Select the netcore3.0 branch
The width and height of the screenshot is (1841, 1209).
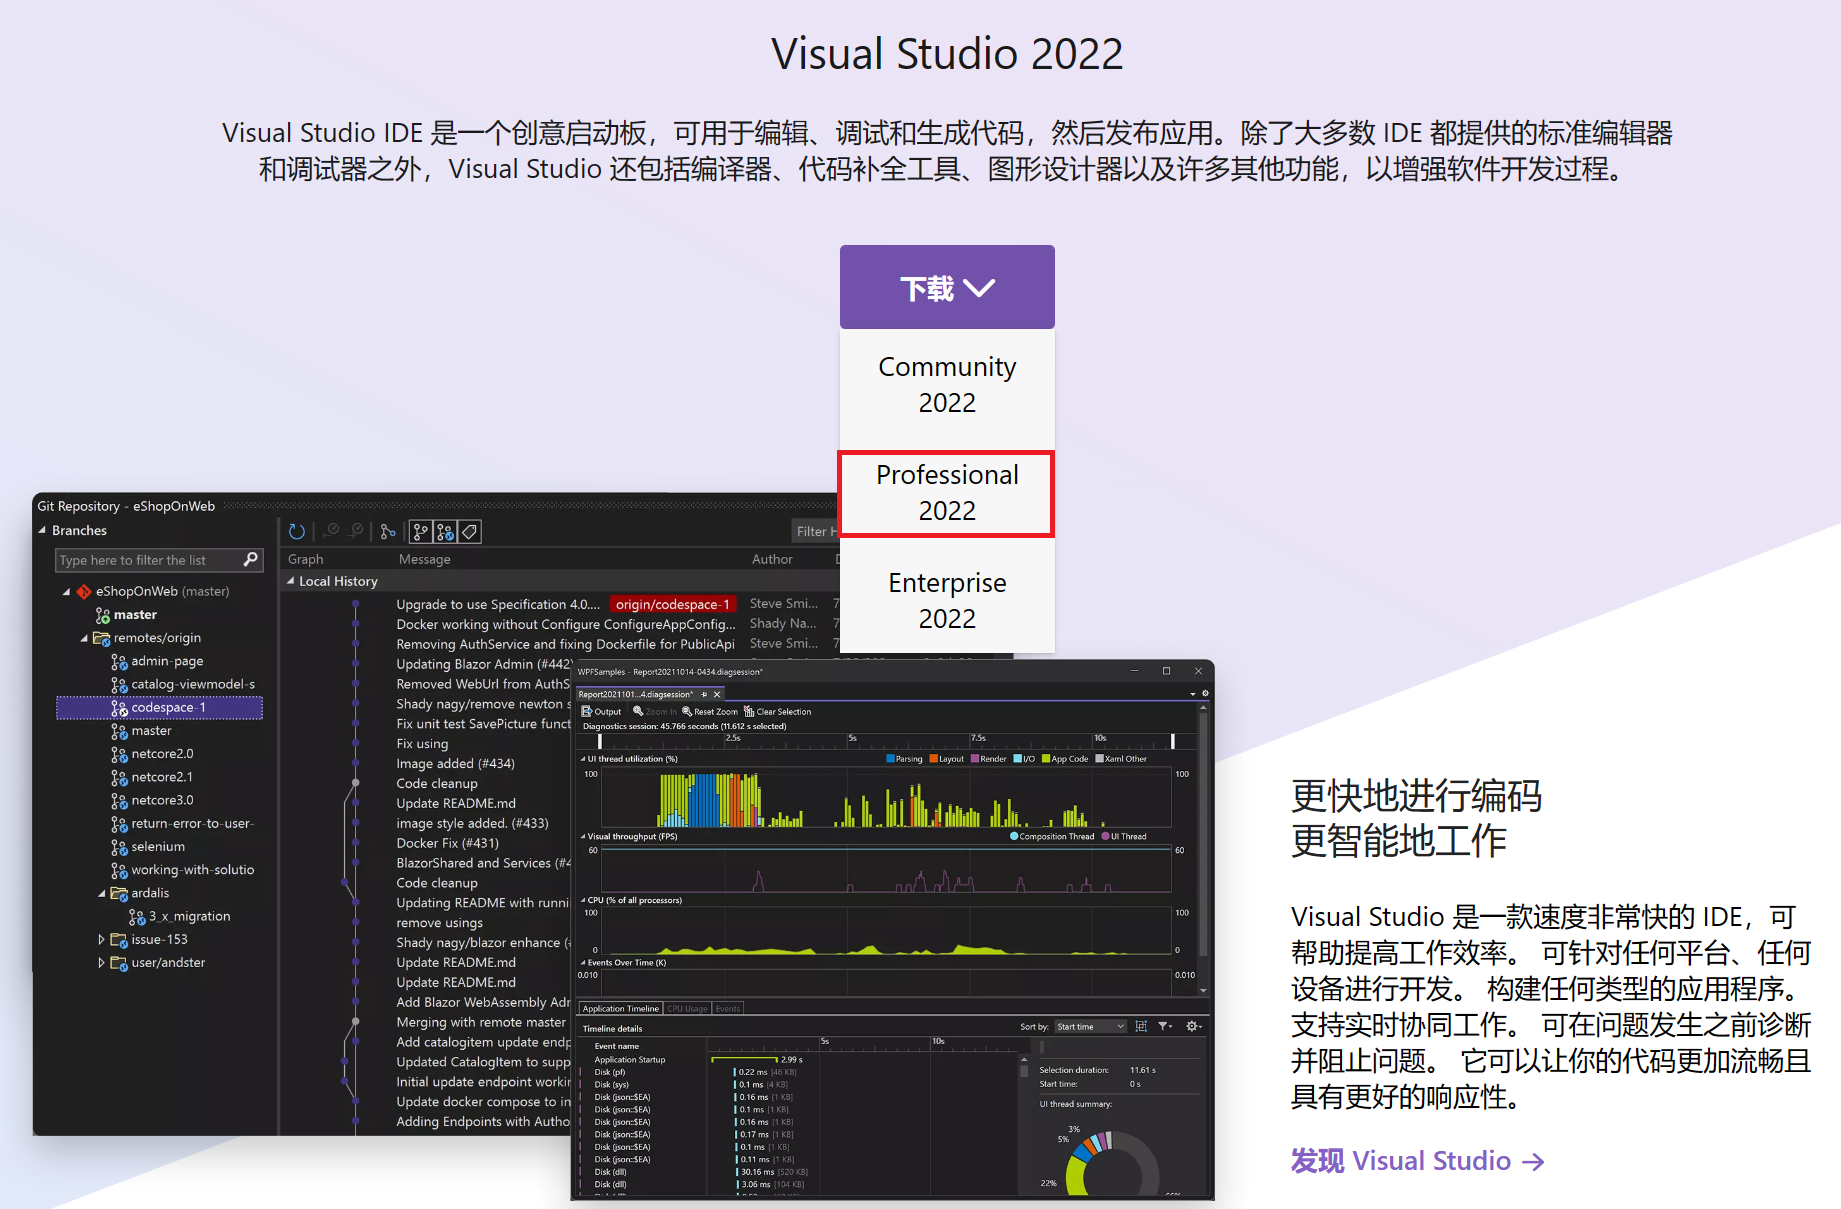[162, 800]
